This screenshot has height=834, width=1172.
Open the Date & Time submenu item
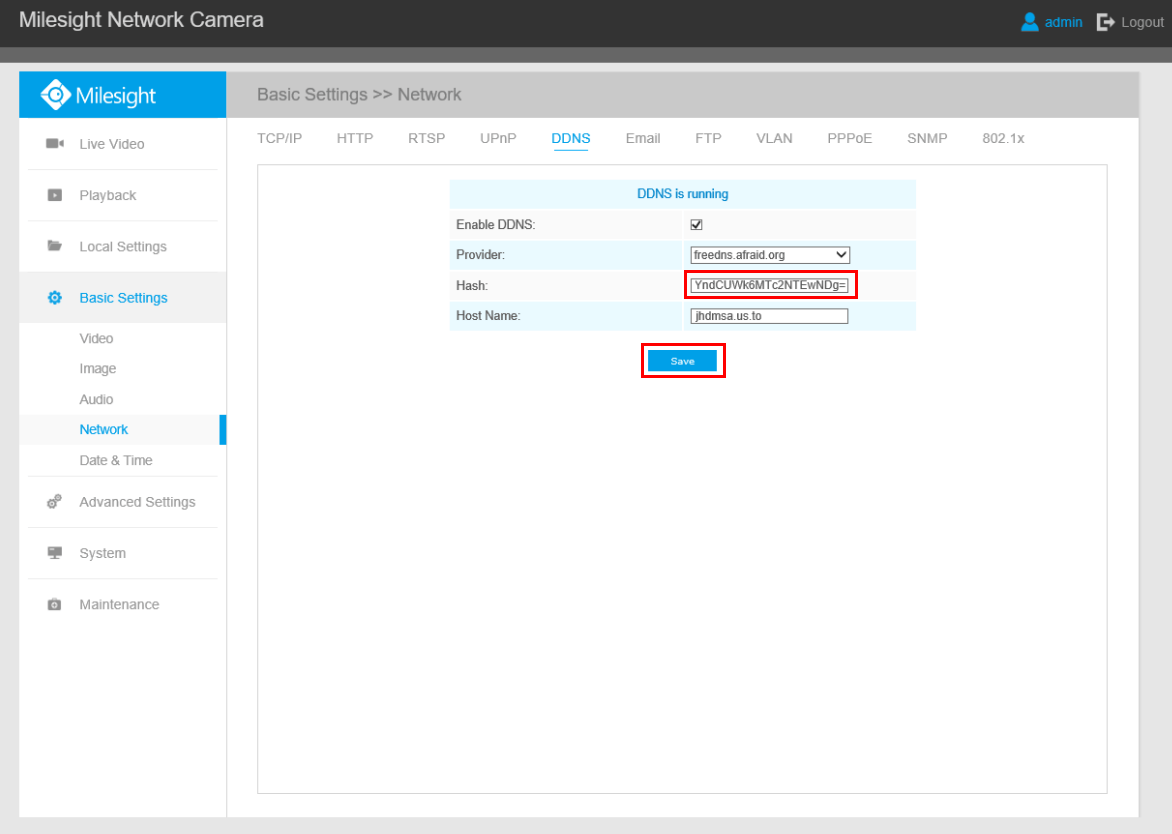coord(116,460)
